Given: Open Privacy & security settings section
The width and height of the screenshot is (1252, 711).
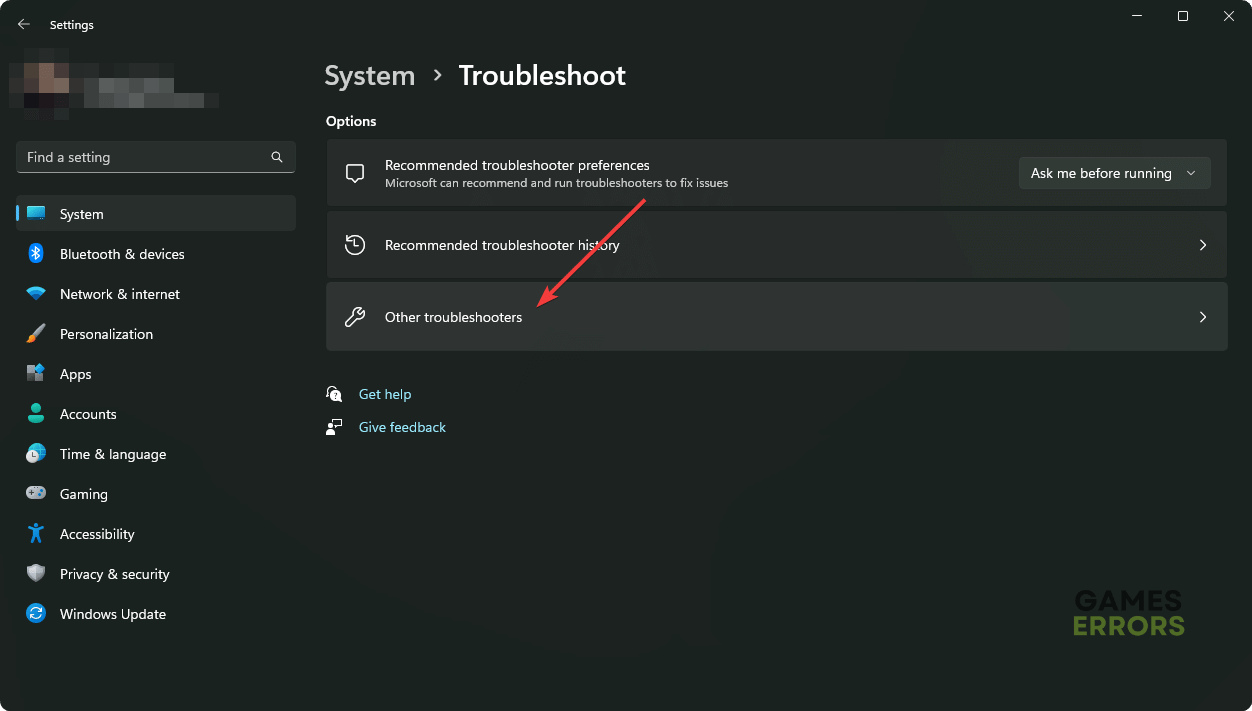Looking at the screenshot, I should 114,574.
